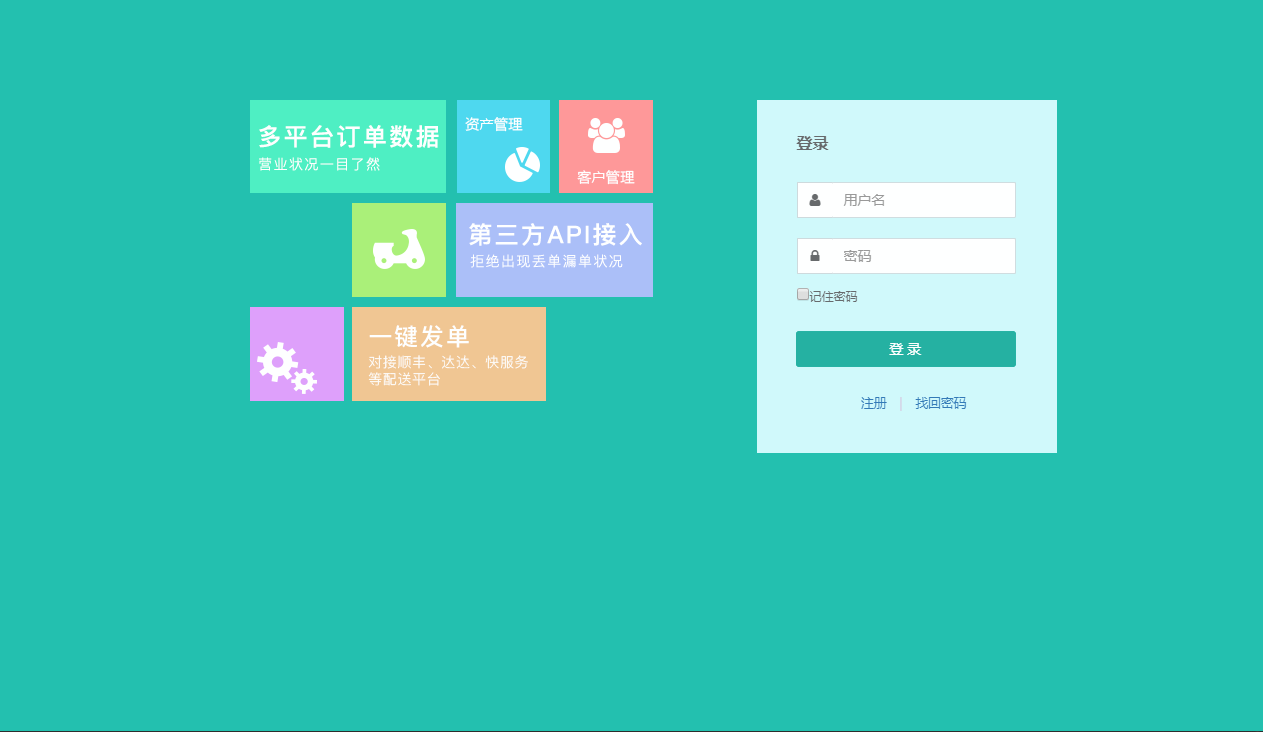The height and width of the screenshot is (732, 1263).
Task: Click the 拒绝出现丢单漏单状况 subtitle
Action: pos(547,261)
